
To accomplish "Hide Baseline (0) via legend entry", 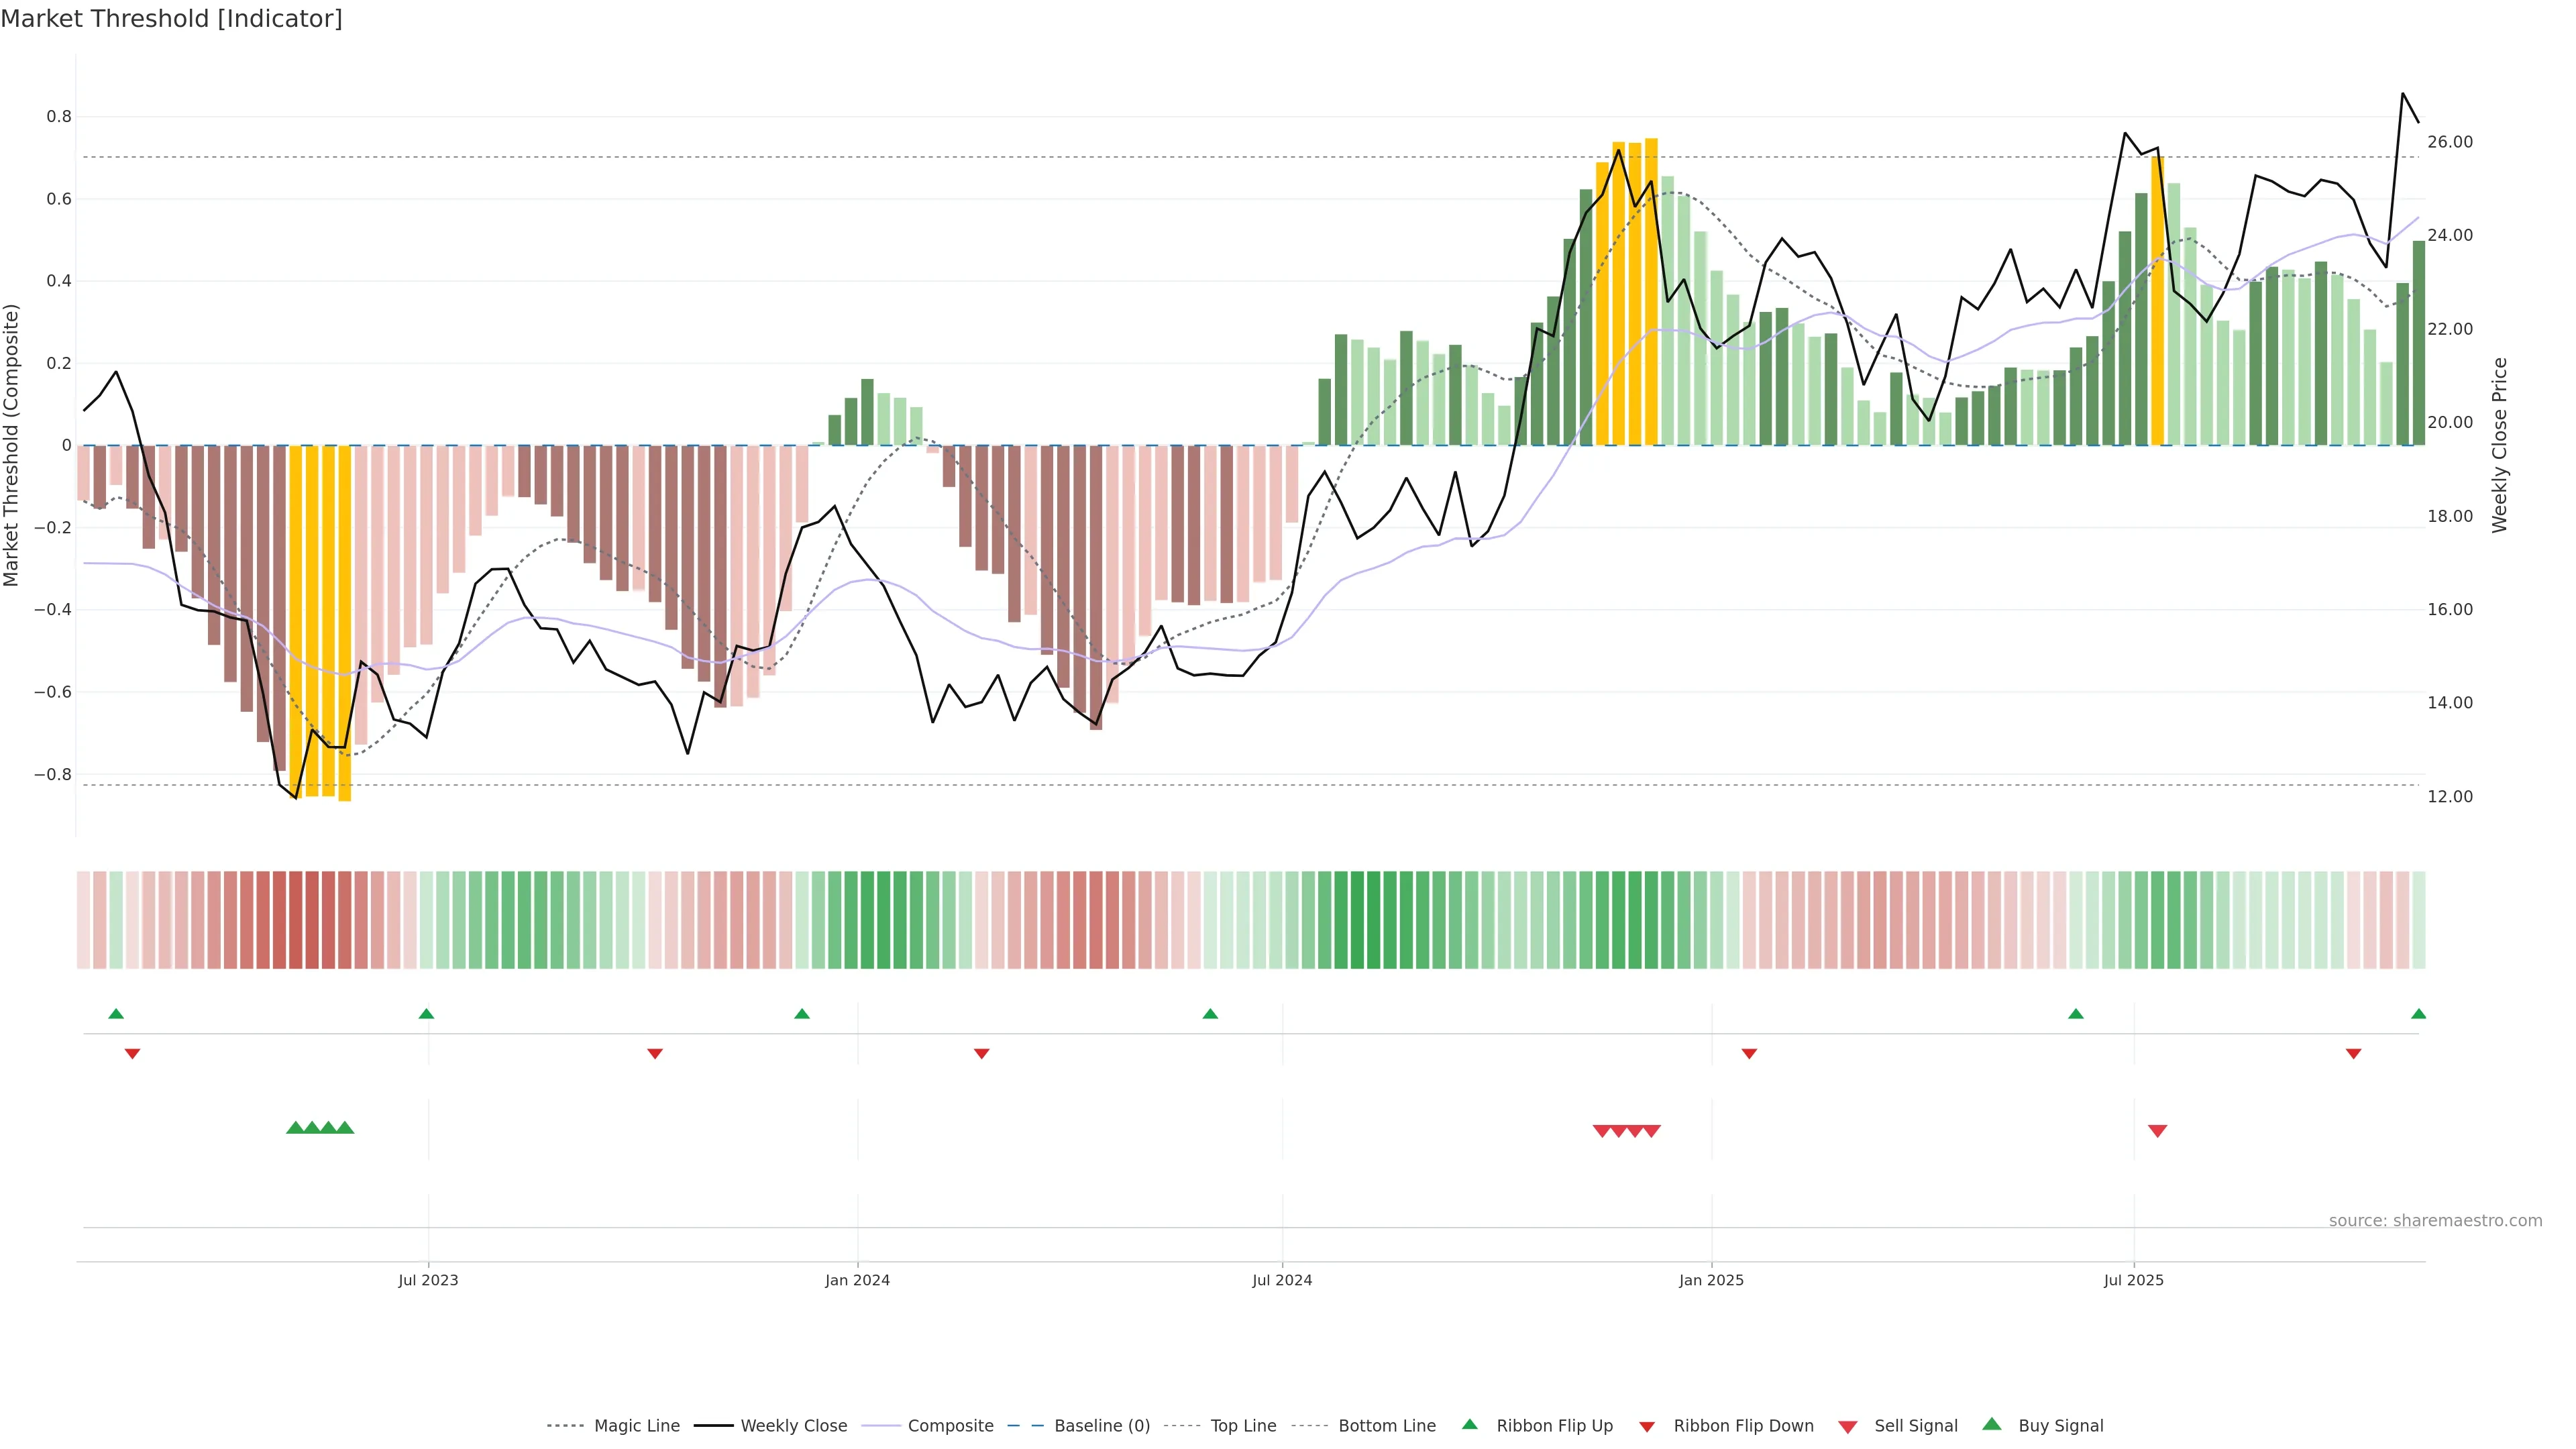I will point(1101,1426).
